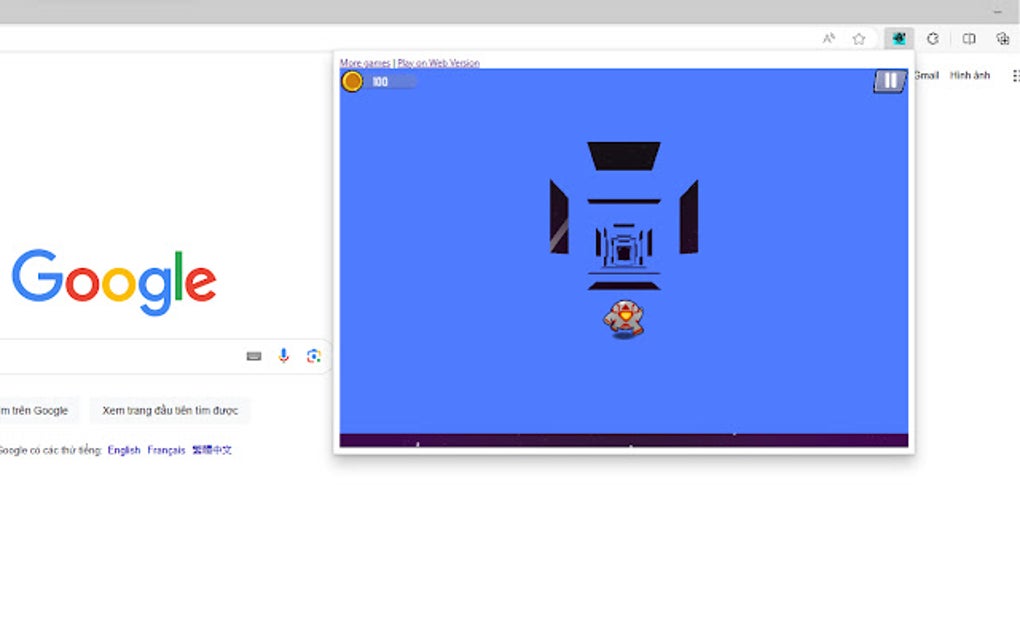The width and height of the screenshot is (1020, 638).
Task: Search by image using the Google Lens icon
Action: pyautogui.click(x=313, y=356)
